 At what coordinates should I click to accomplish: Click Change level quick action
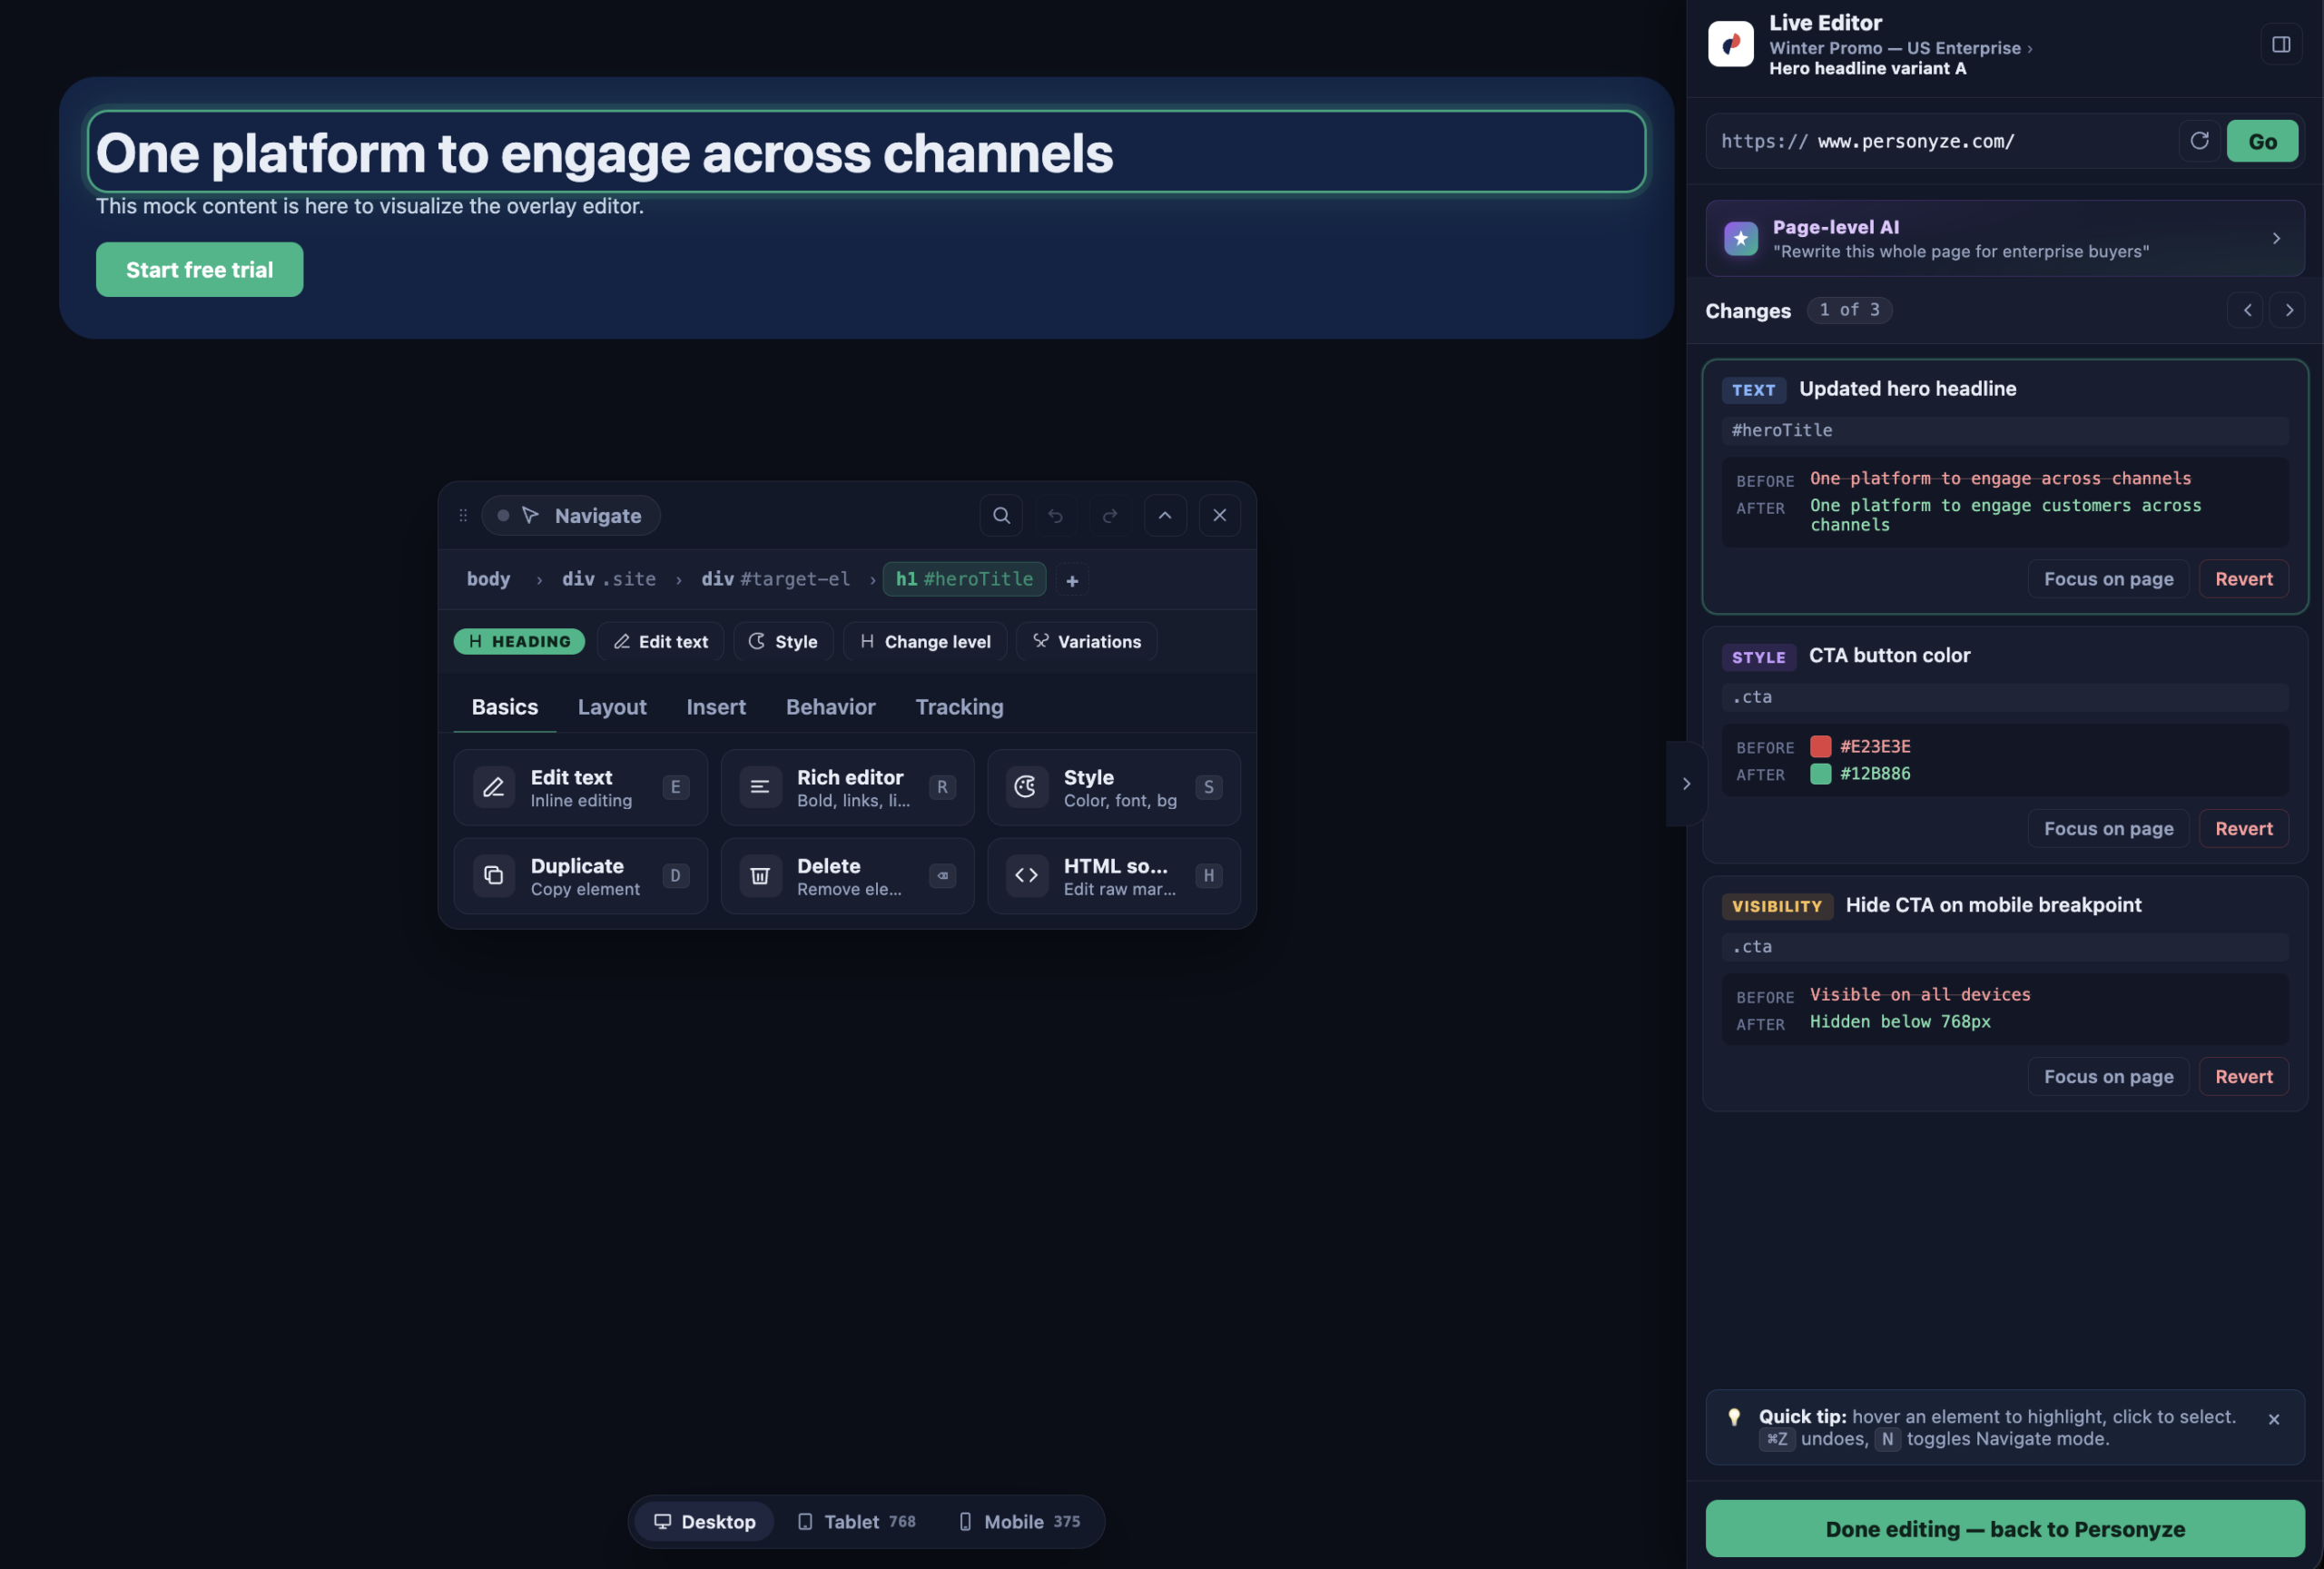click(925, 642)
